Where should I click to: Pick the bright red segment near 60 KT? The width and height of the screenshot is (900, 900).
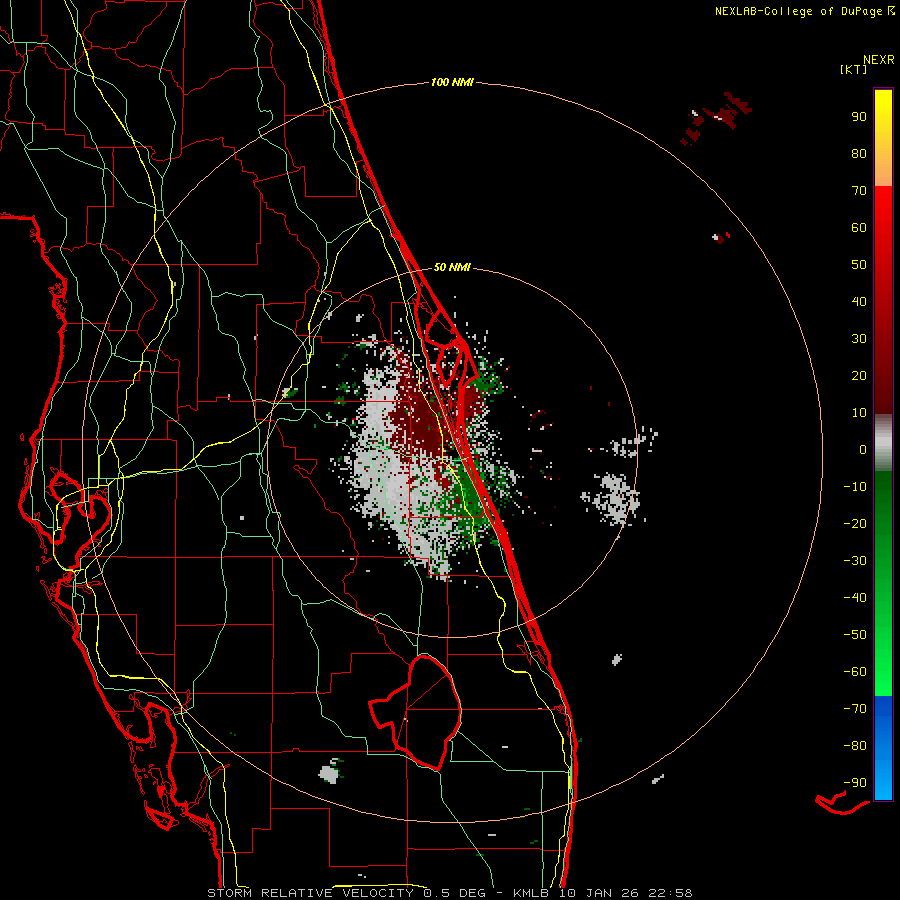pyautogui.click(x=883, y=227)
